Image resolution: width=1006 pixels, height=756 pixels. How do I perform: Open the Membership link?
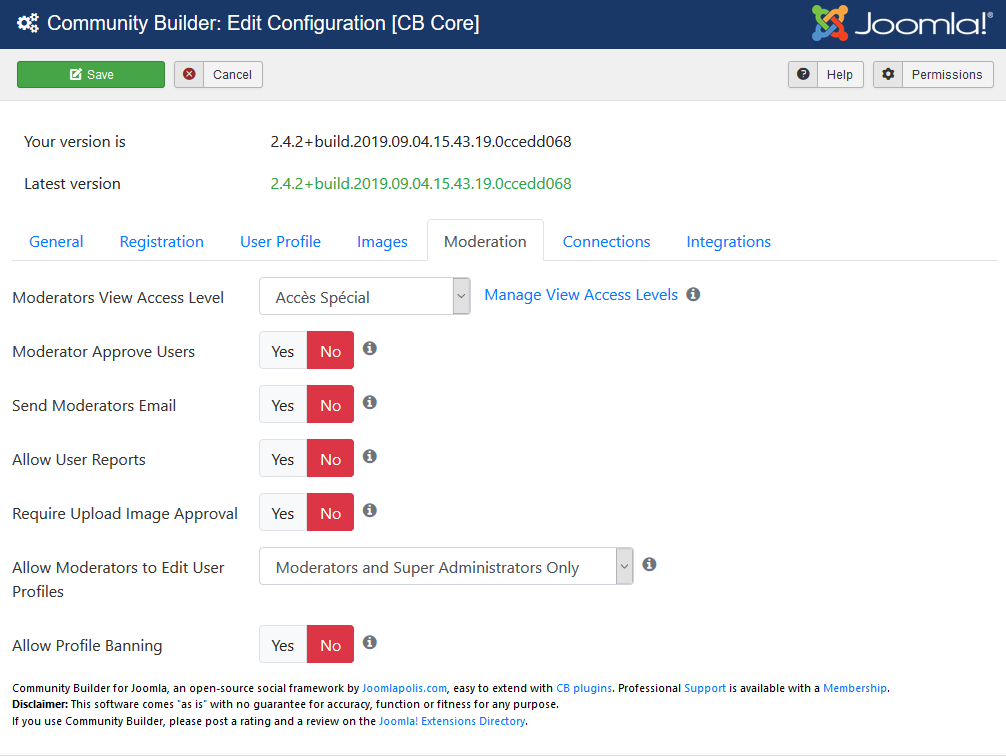coord(855,688)
